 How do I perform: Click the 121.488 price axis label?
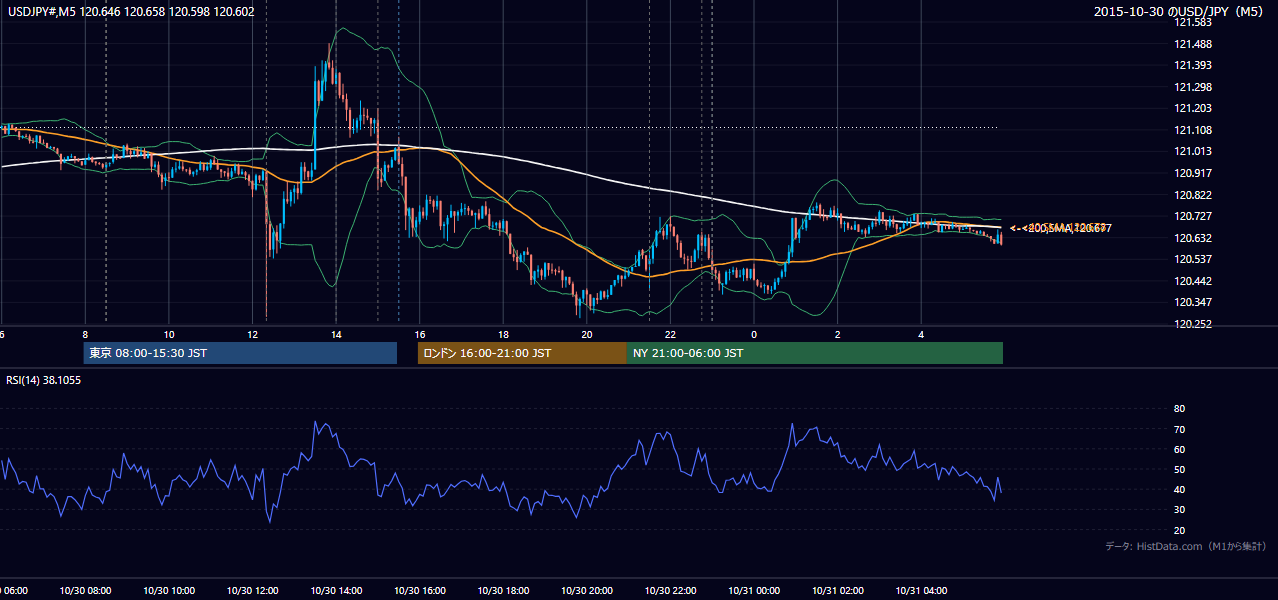click(1192, 44)
